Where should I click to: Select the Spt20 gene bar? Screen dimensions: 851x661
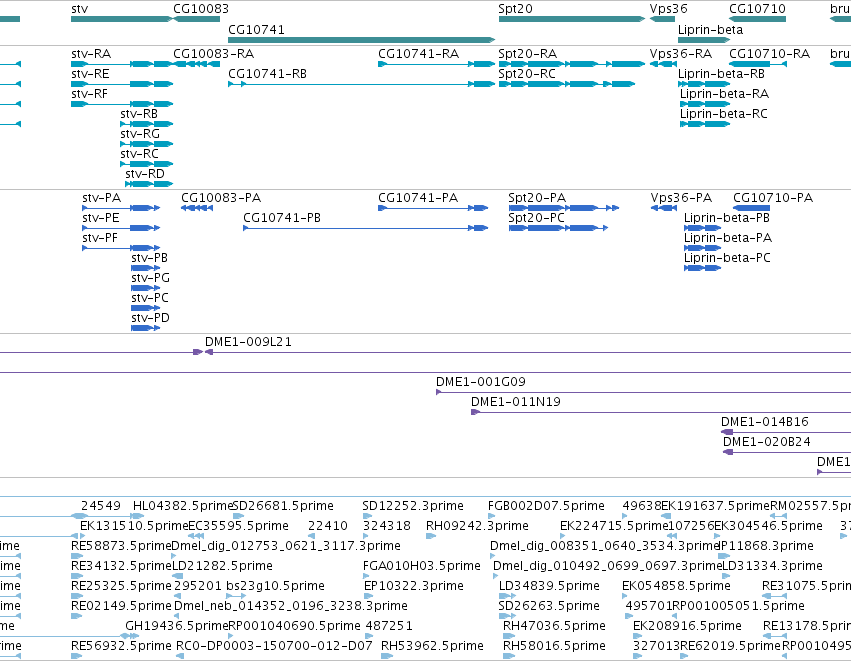pos(571,19)
